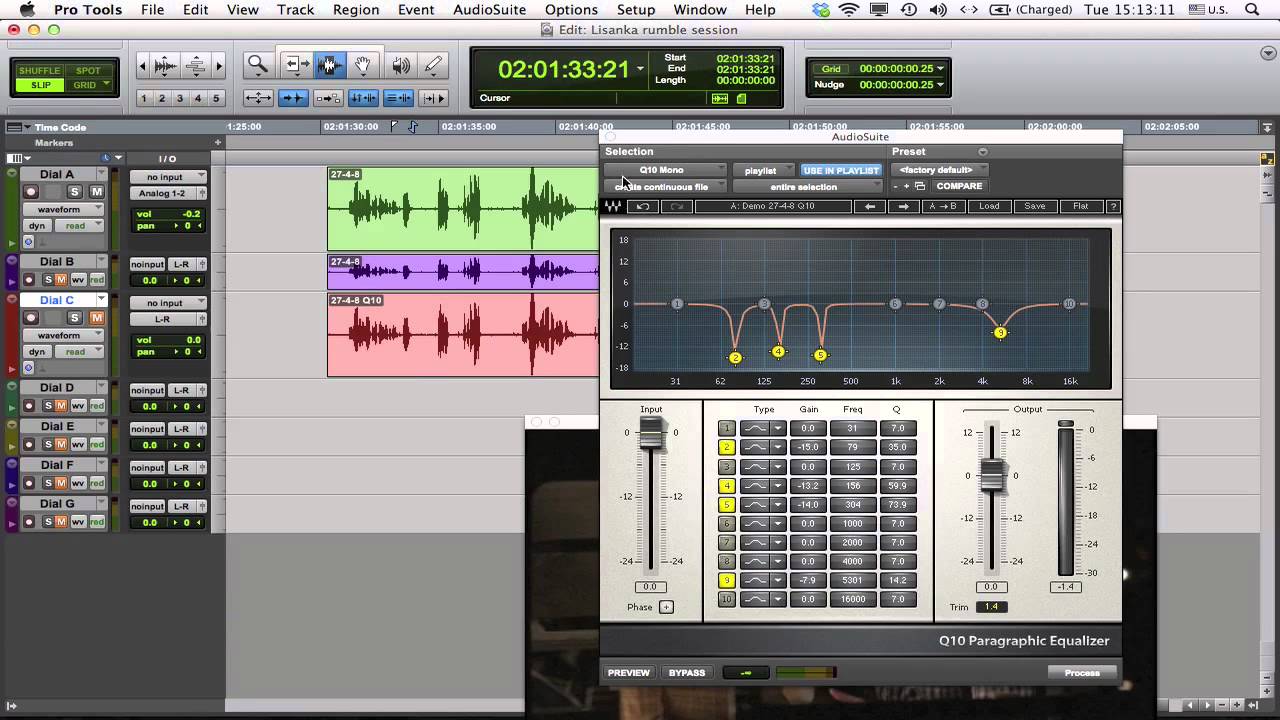
Task: Open Dial A no input selector
Action: point(167,177)
